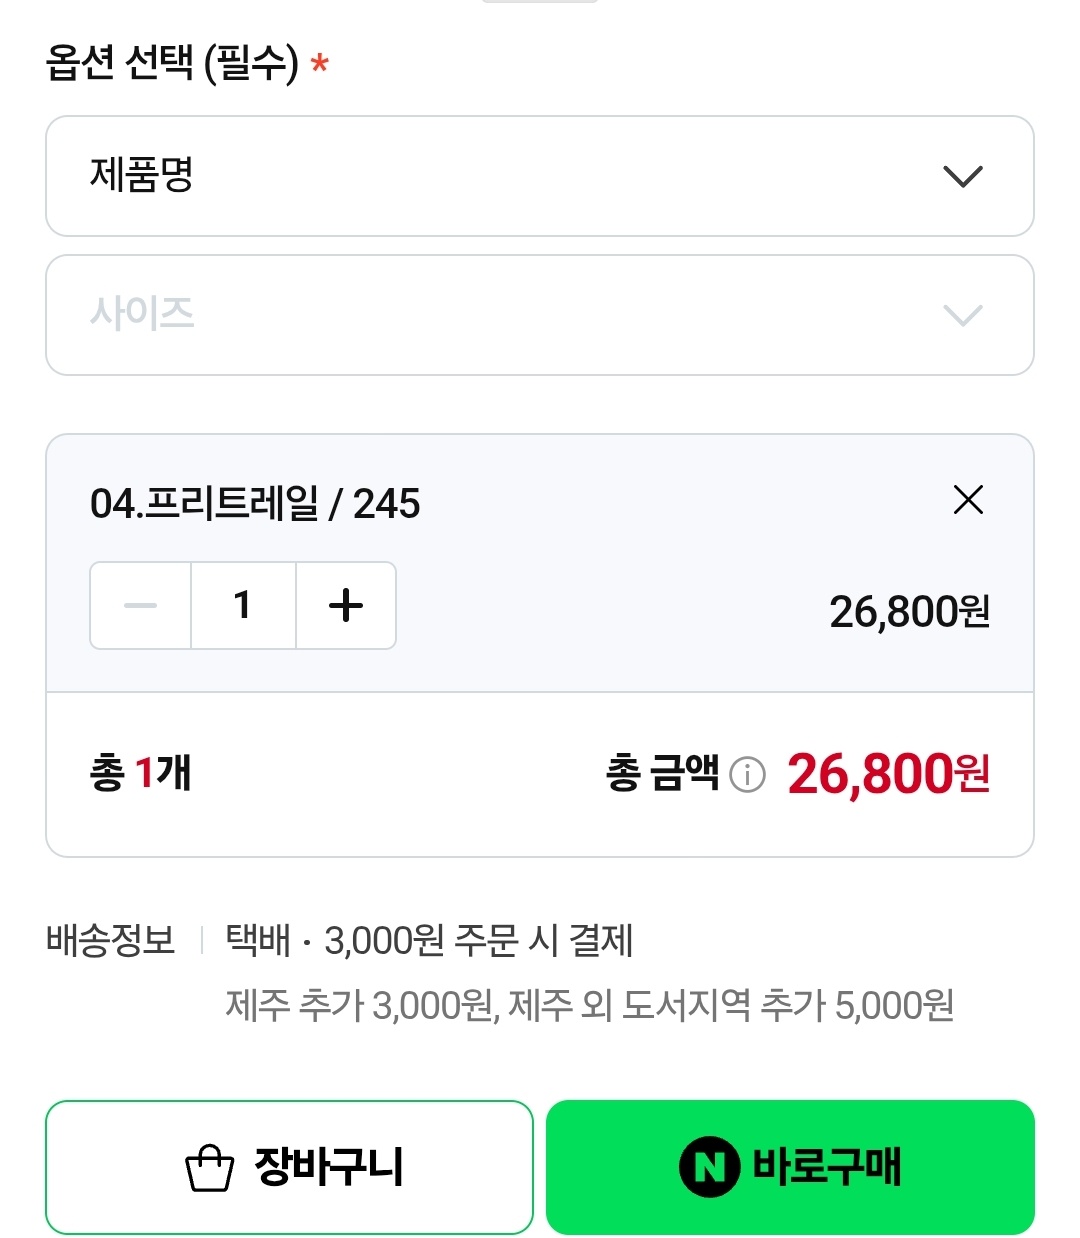The width and height of the screenshot is (1080, 1238).
Task: Click the shopping bag icon in 장바구니
Action: point(210,1168)
